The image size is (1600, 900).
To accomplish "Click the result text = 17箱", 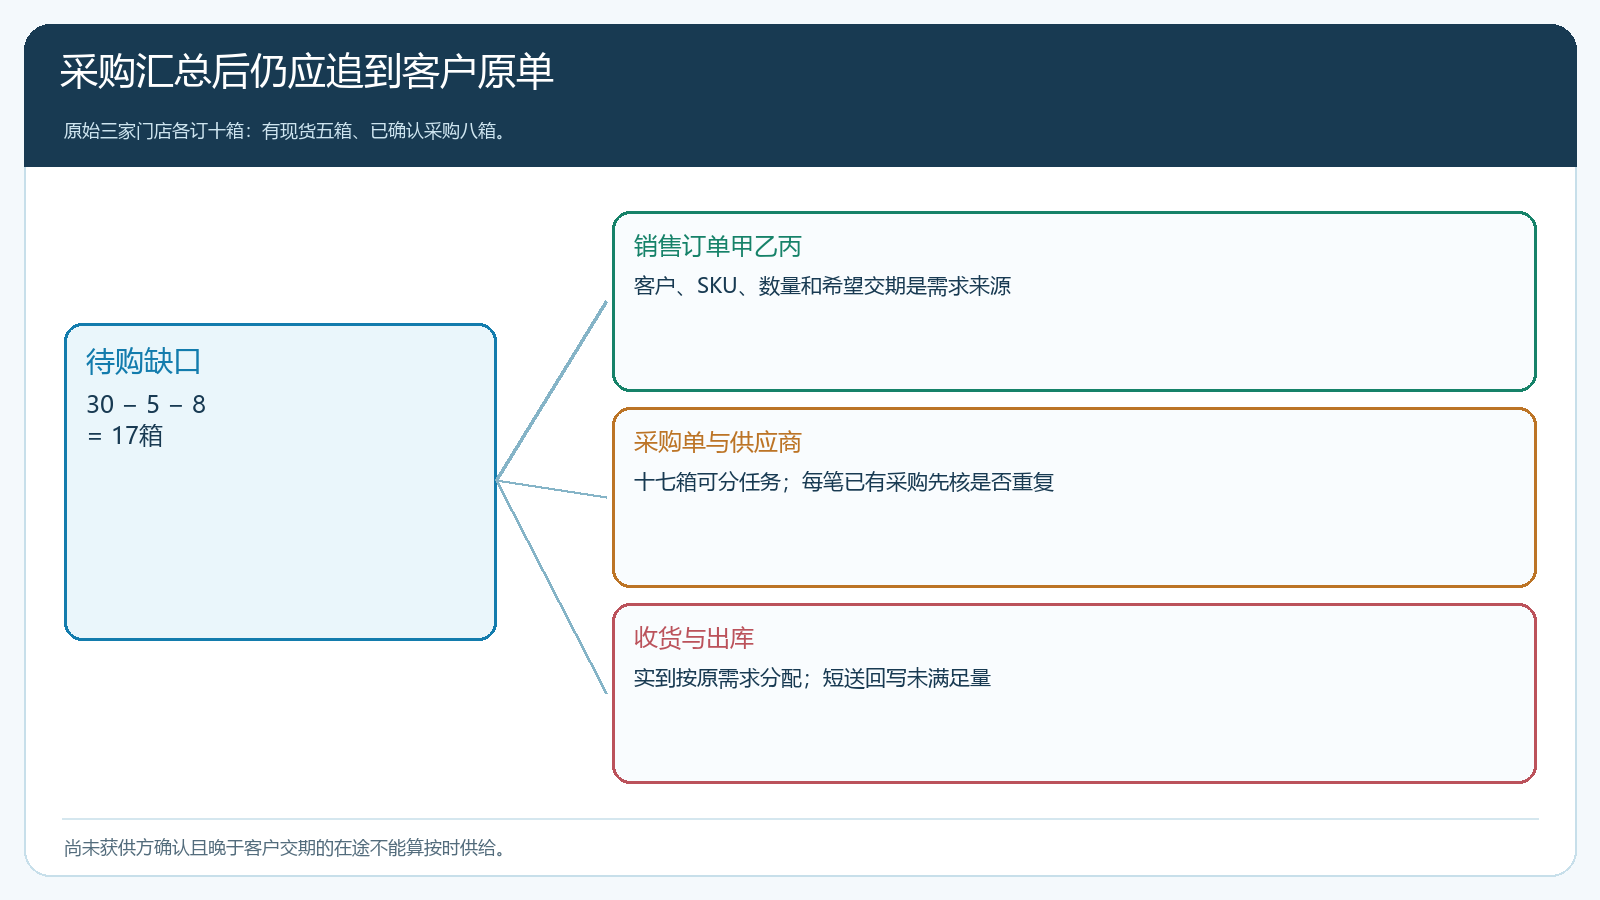I will click(x=125, y=436).
